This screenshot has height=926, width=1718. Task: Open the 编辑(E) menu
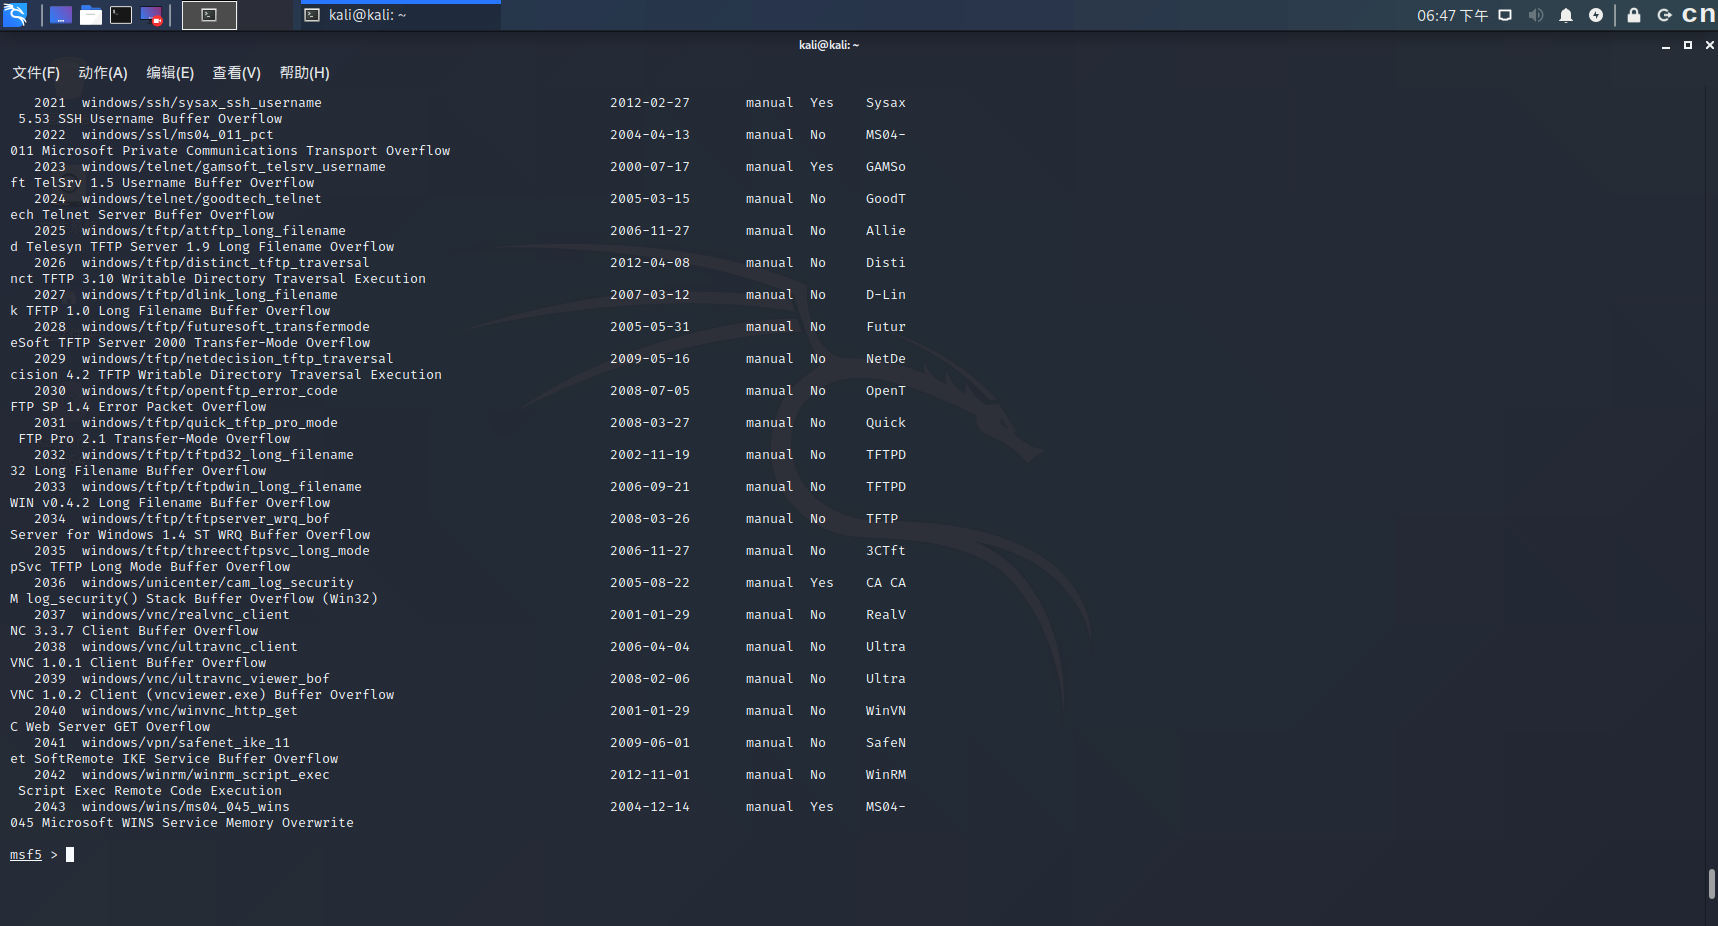(x=170, y=73)
